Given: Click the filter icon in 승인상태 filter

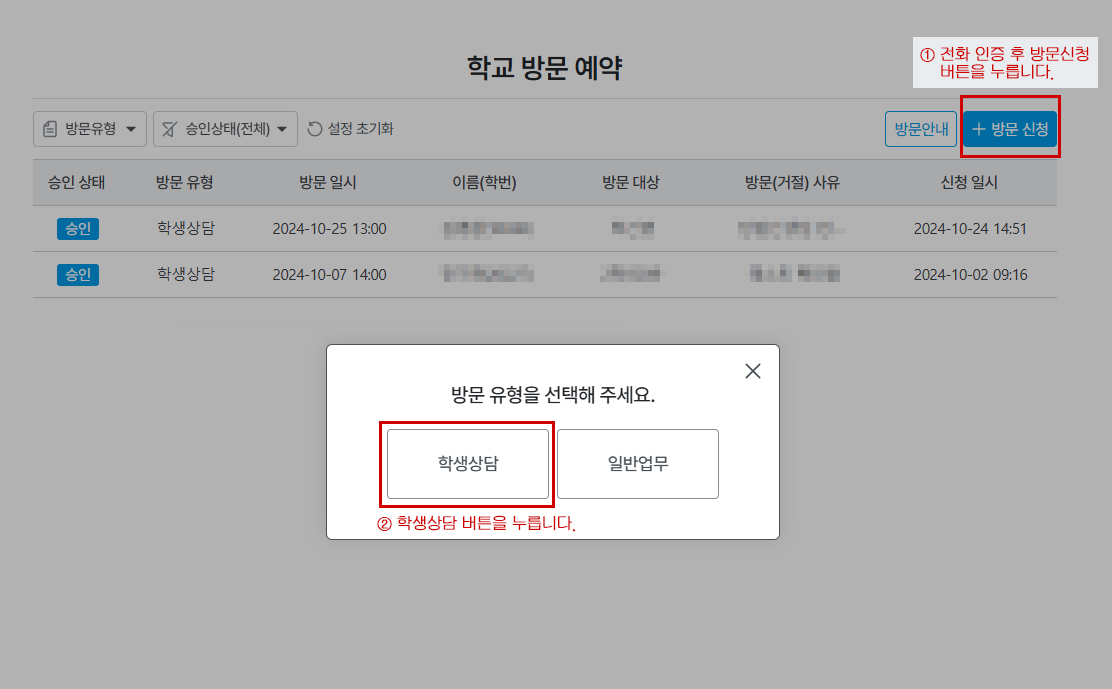Looking at the screenshot, I should point(170,129).
